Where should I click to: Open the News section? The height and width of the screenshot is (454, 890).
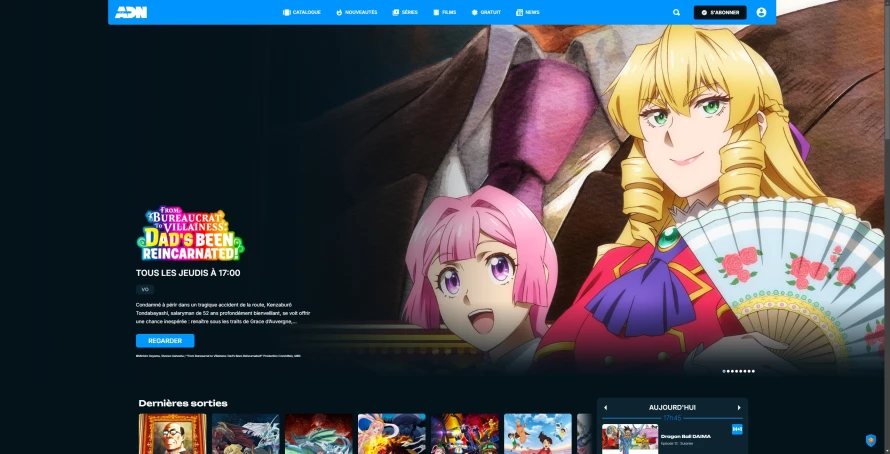pos(528,12)
